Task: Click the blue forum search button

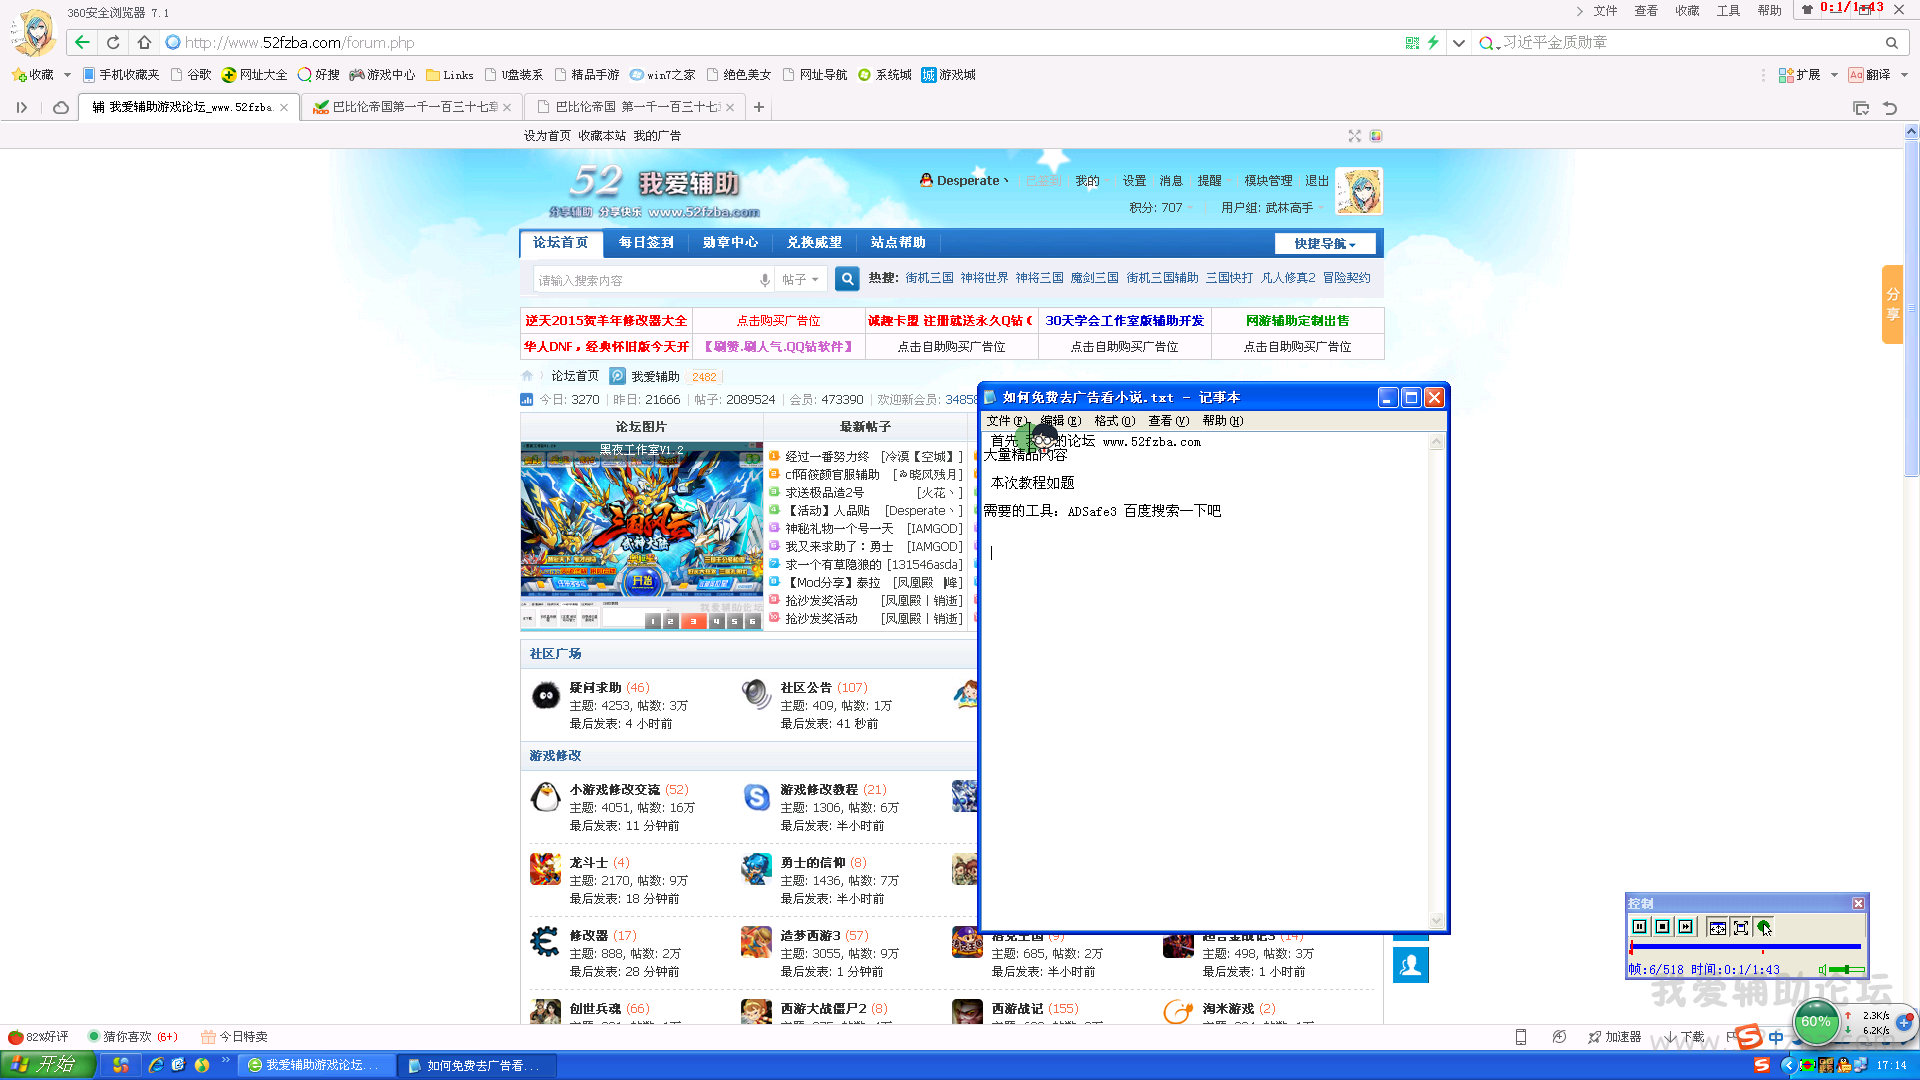Action: [x=847, y=279]
